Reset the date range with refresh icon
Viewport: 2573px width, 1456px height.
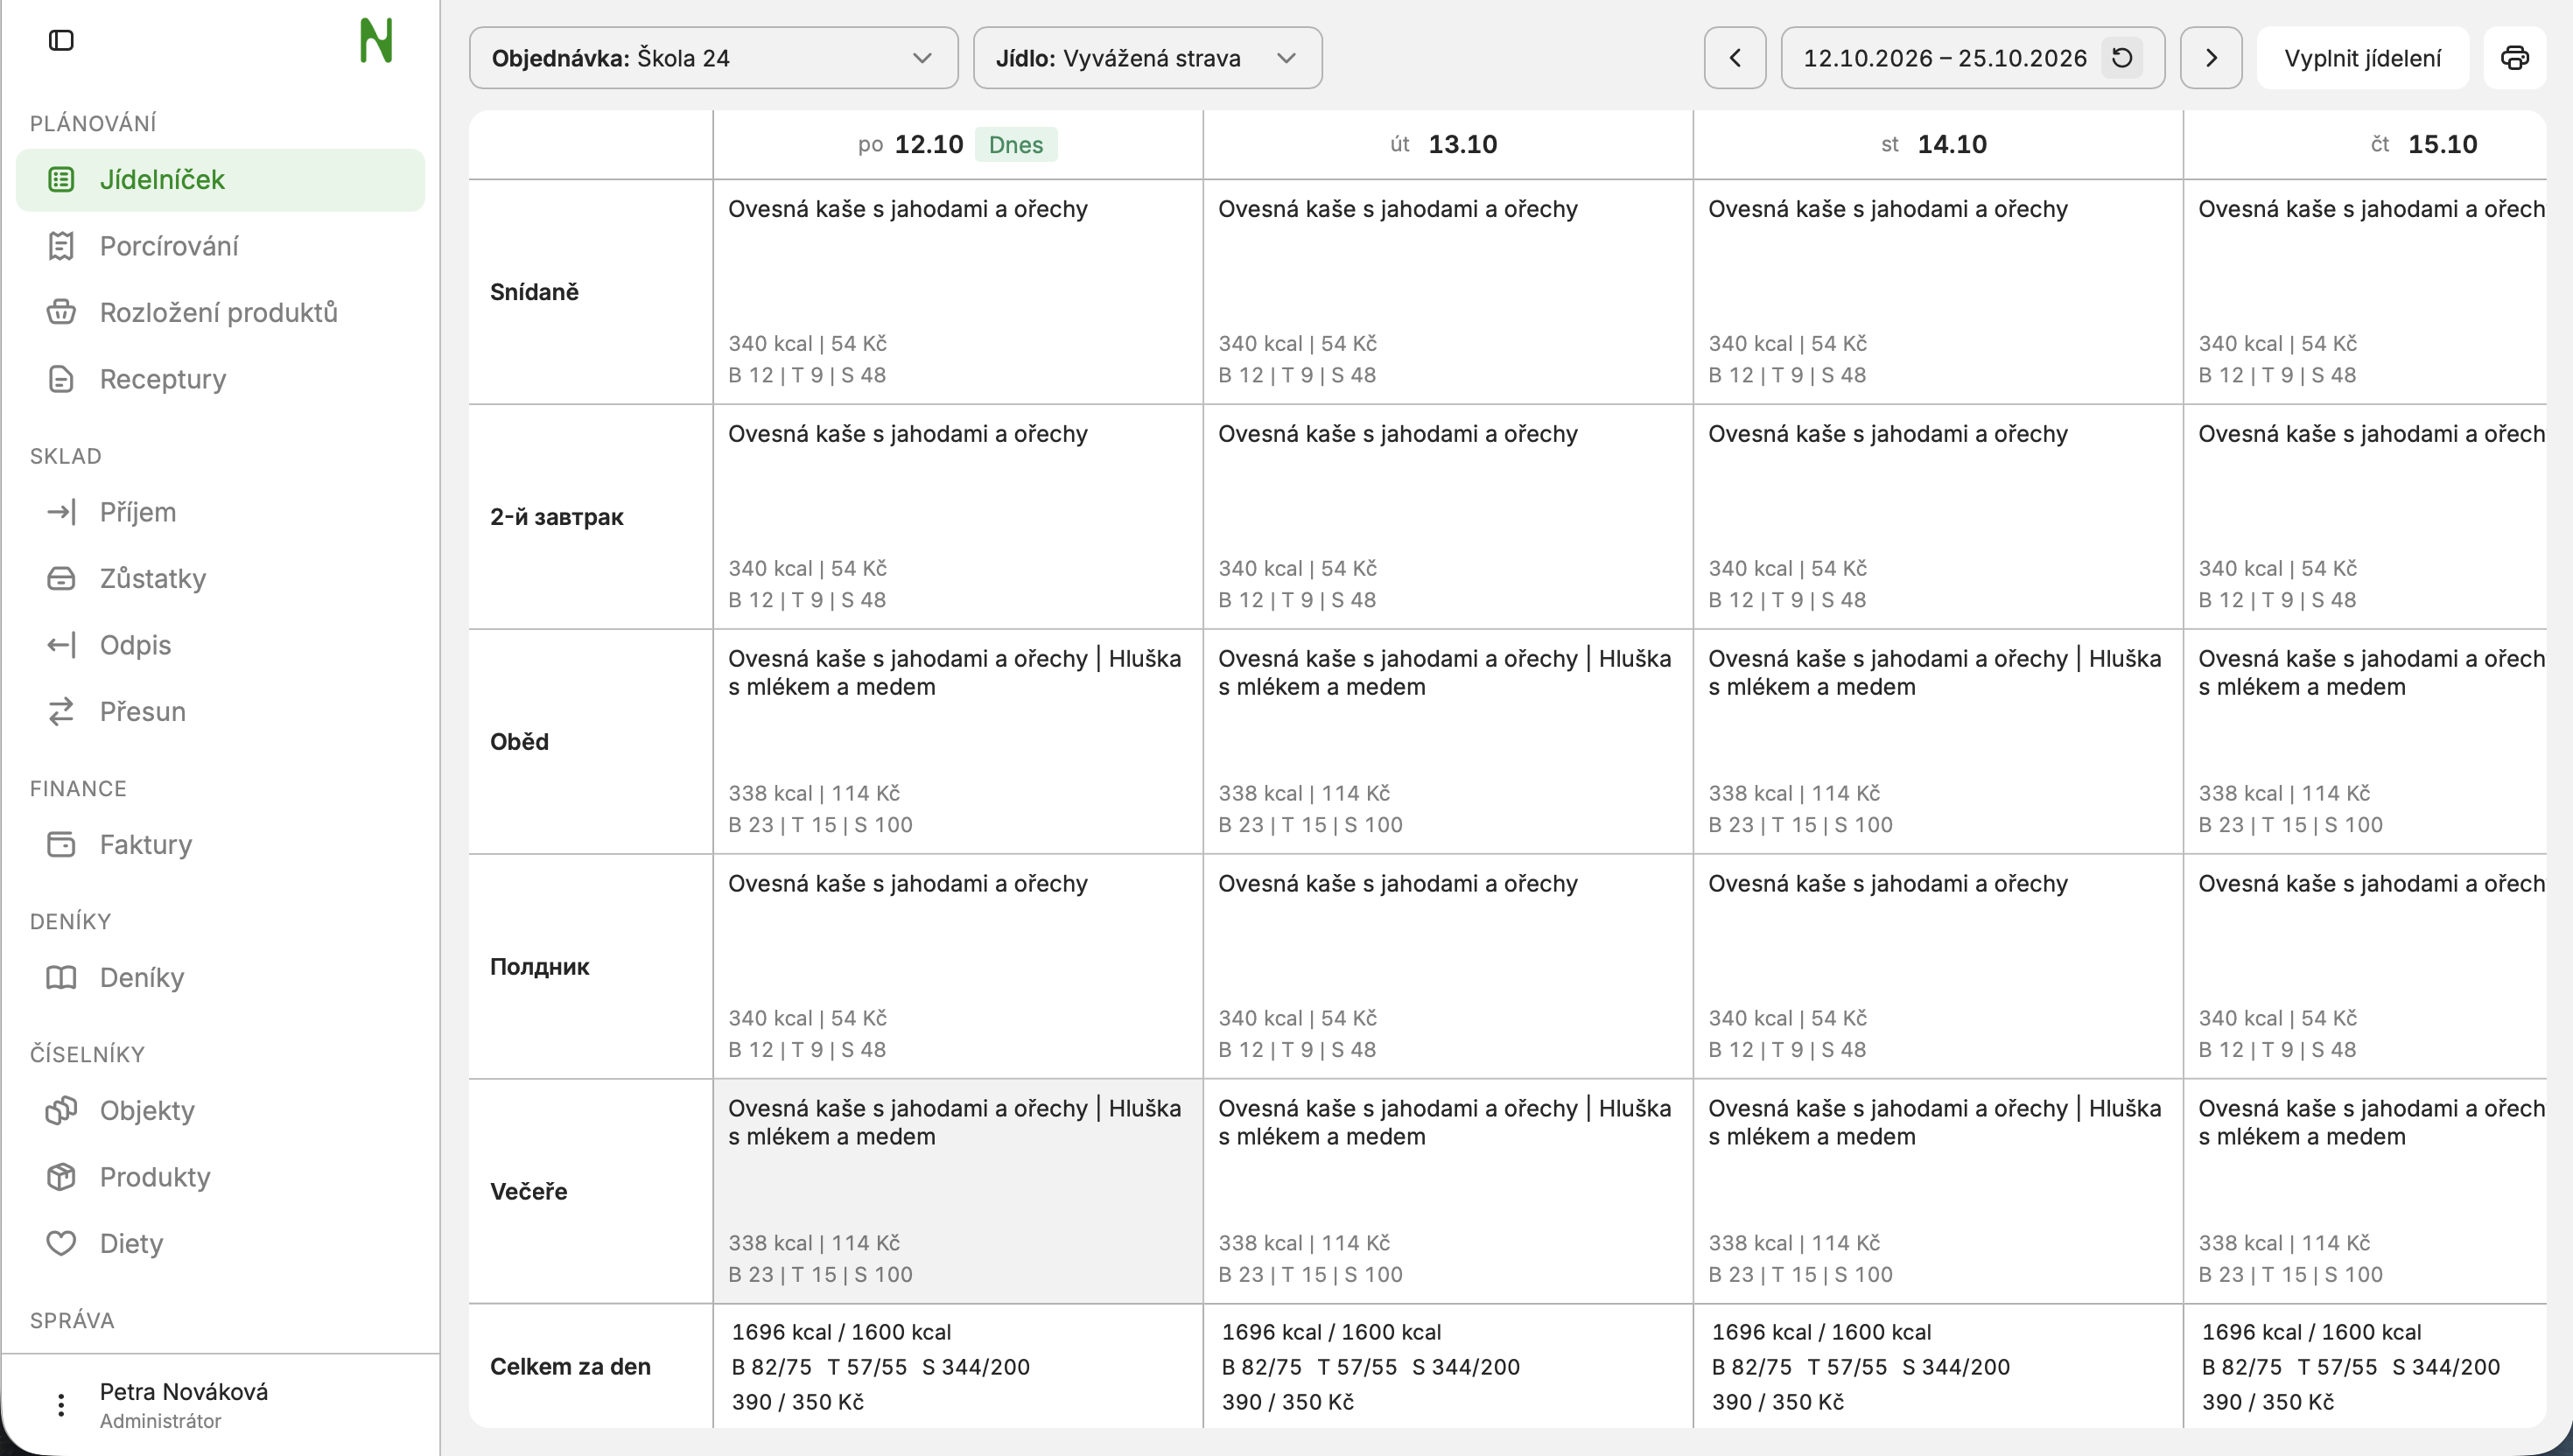(x=2122, y=58)
